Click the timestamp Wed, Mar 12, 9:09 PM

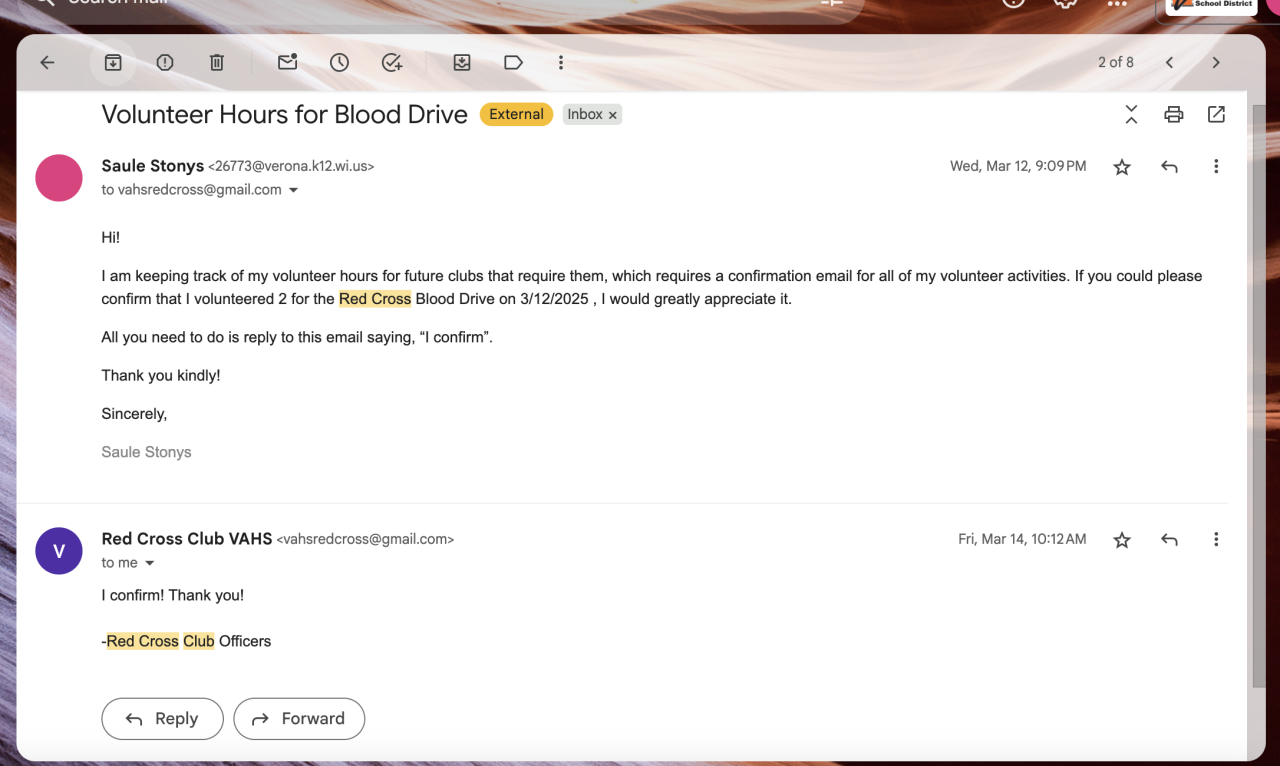(x=1018, y=166)
